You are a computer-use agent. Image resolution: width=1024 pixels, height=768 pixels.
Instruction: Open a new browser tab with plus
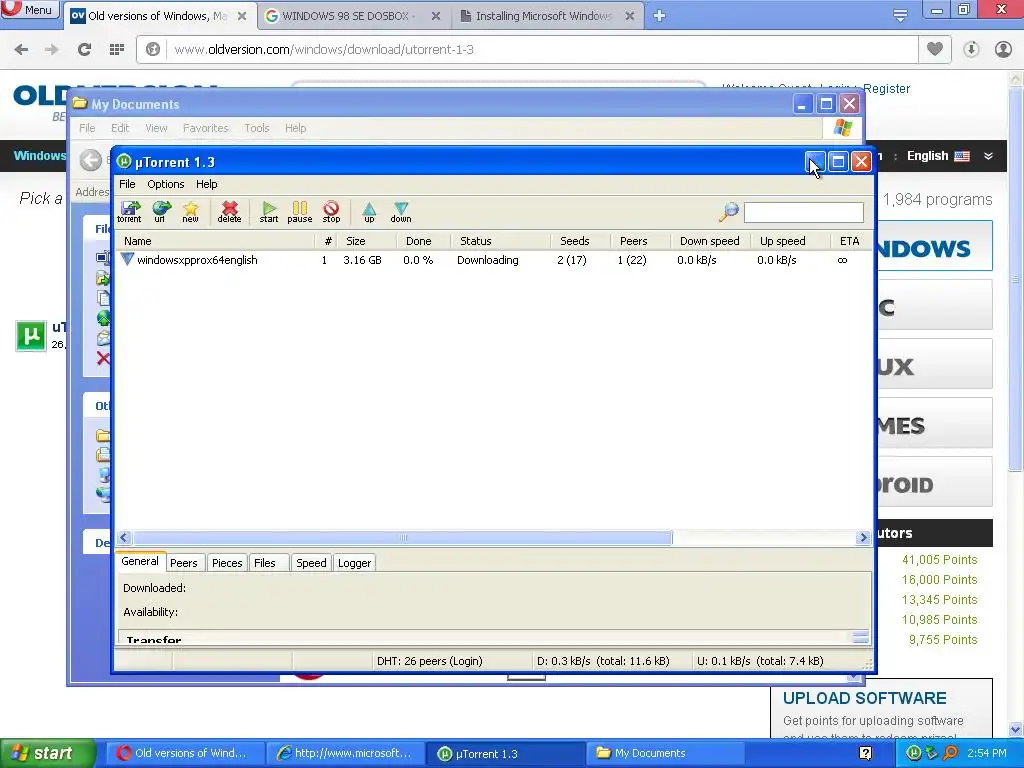click(x=659, y=16)
